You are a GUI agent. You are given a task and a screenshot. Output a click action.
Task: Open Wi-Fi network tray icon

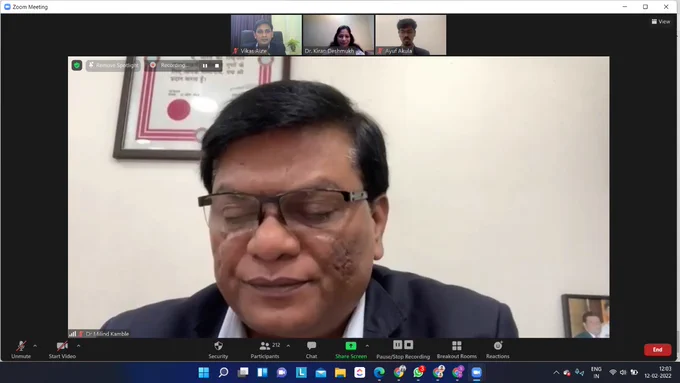[x=613, y=373]
